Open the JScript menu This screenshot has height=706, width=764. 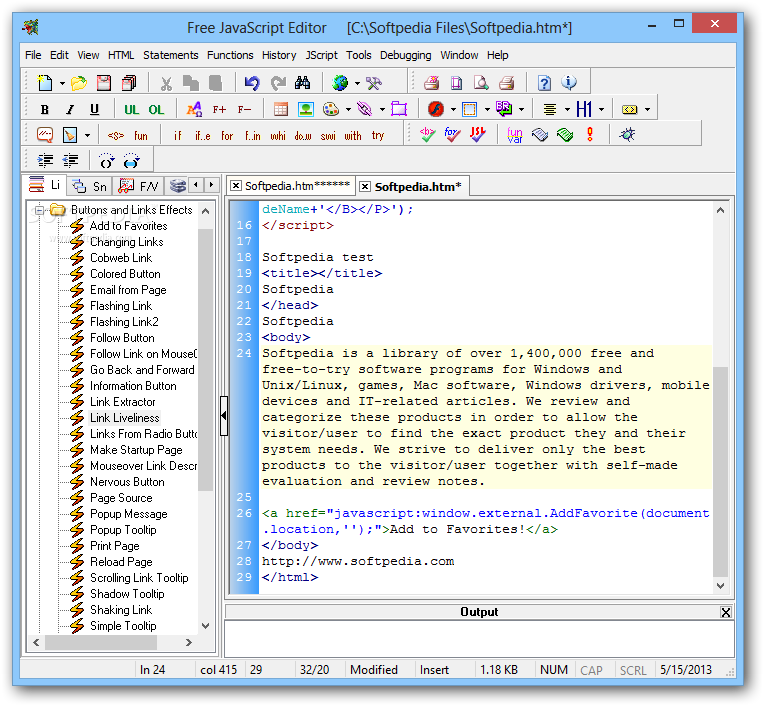321,55
